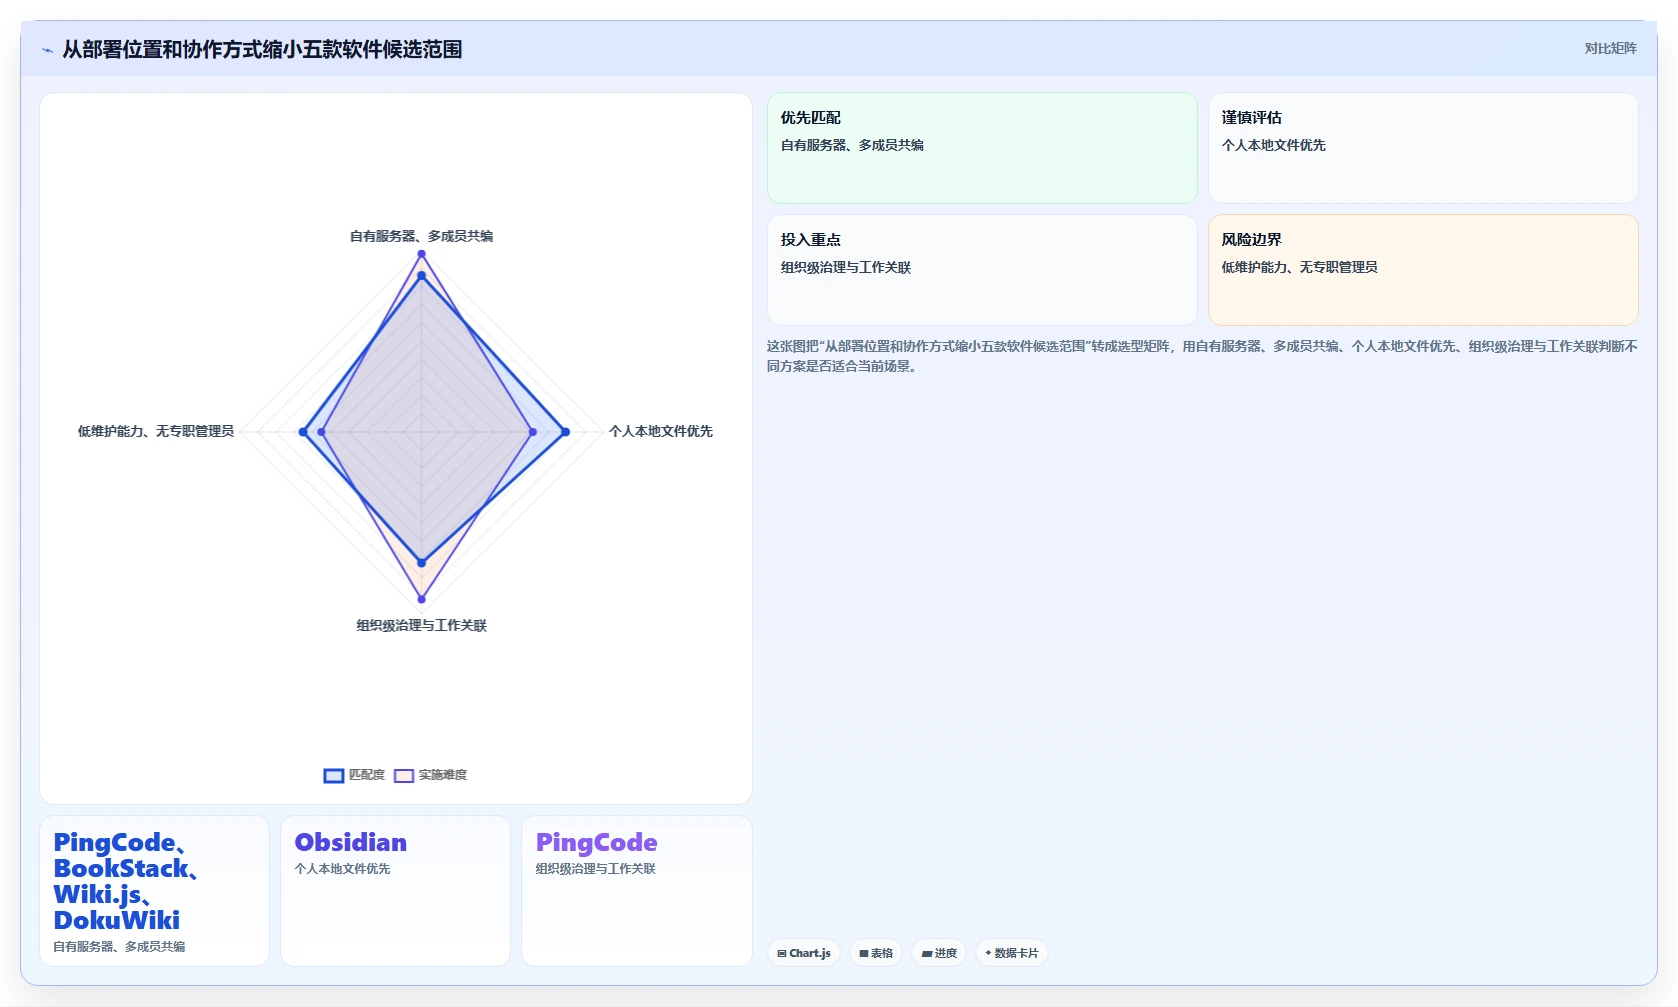Click the radar axis label 个人本地文件优先
This screenshot has height=1007, width=1678.
[x=661, y=431]
